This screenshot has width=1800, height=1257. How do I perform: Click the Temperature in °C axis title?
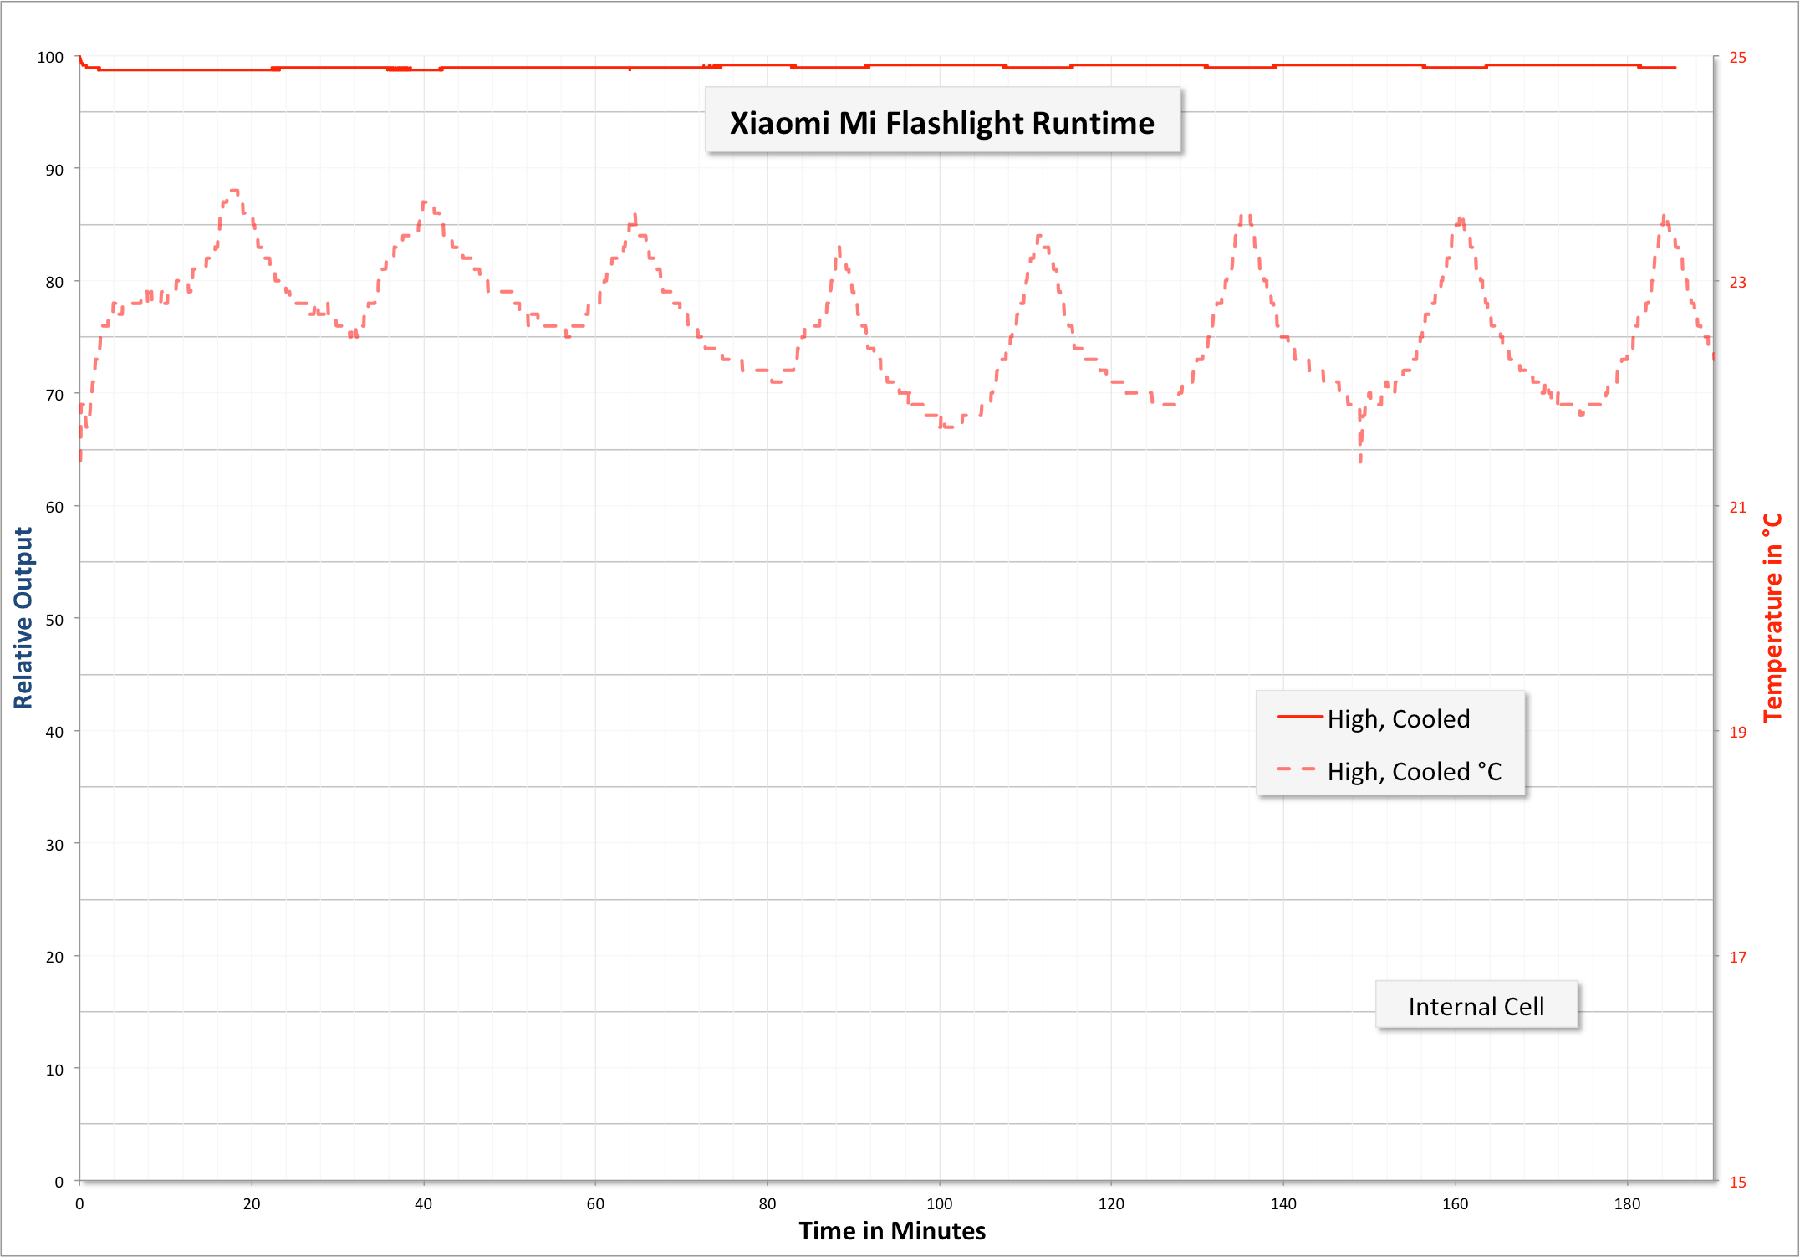[1773, 618]
